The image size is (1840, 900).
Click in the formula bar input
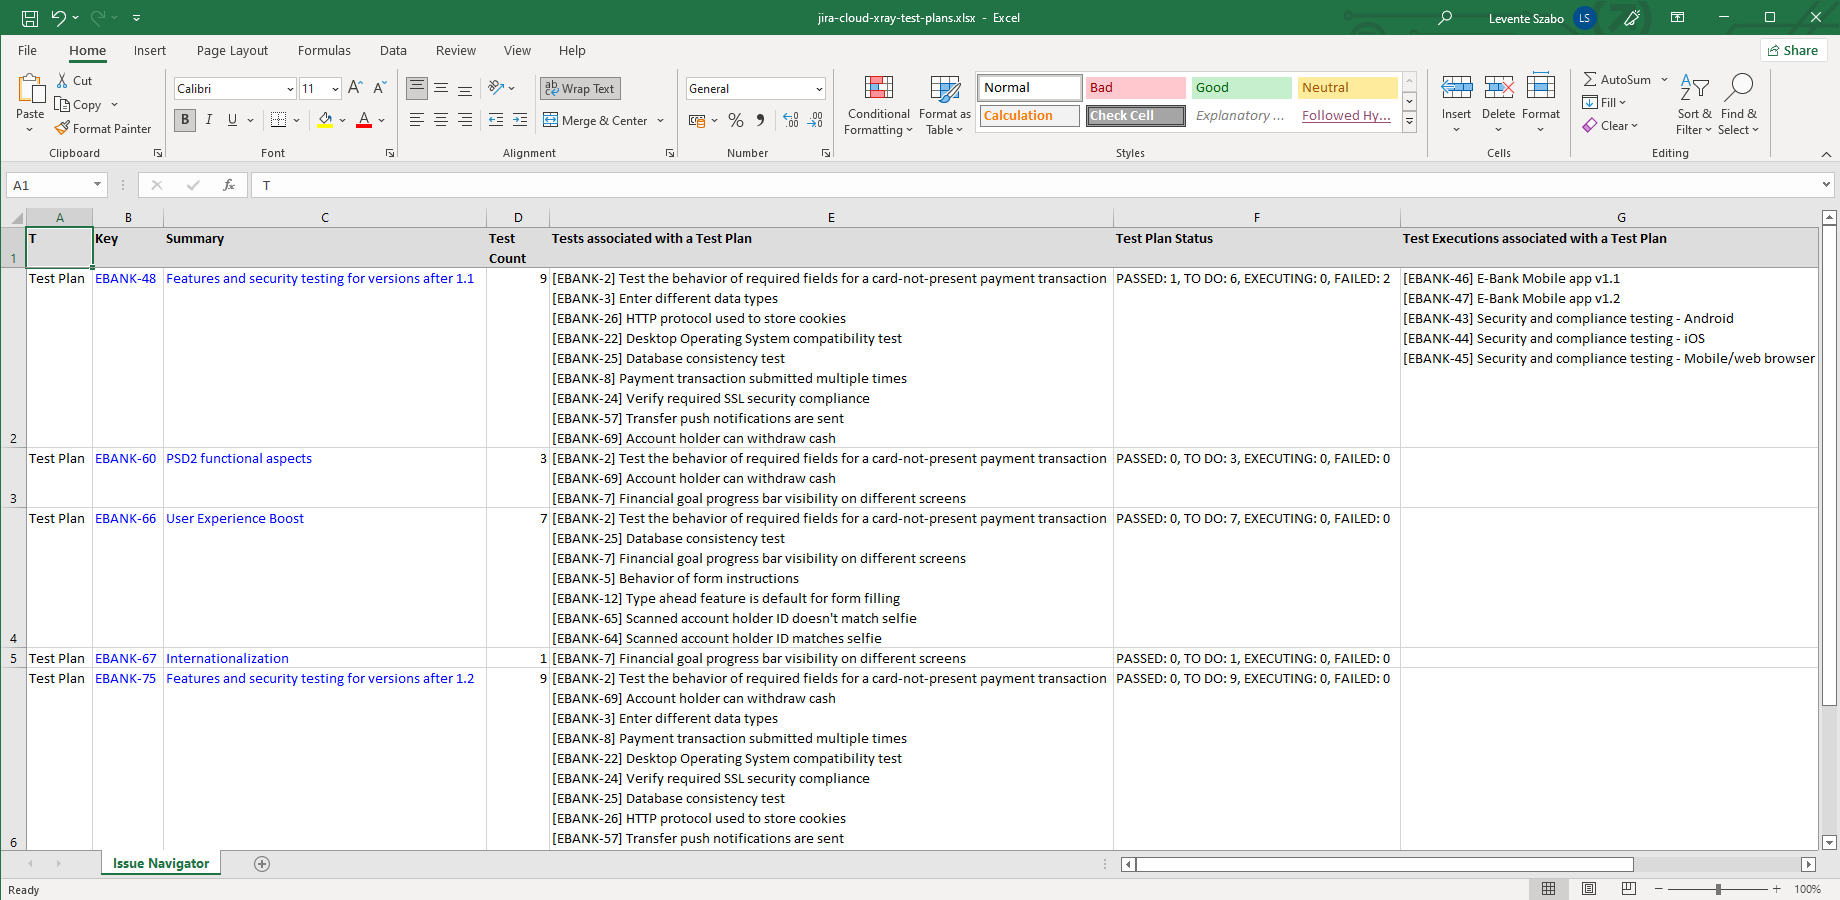tap(1035, 185)
